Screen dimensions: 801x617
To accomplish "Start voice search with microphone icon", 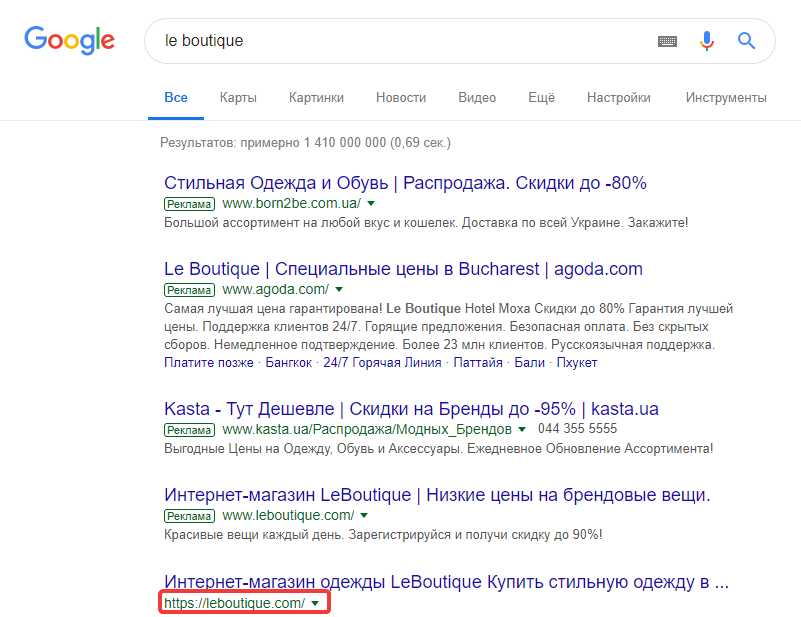I will tap(707, 41).
